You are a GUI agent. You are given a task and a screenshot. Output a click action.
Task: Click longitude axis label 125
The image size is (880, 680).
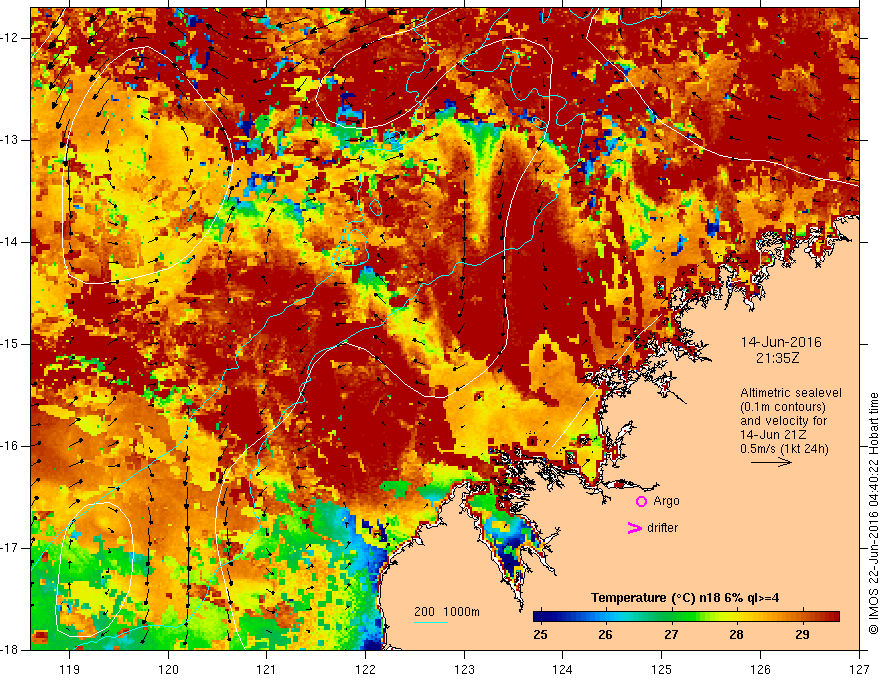pos(662,669)
